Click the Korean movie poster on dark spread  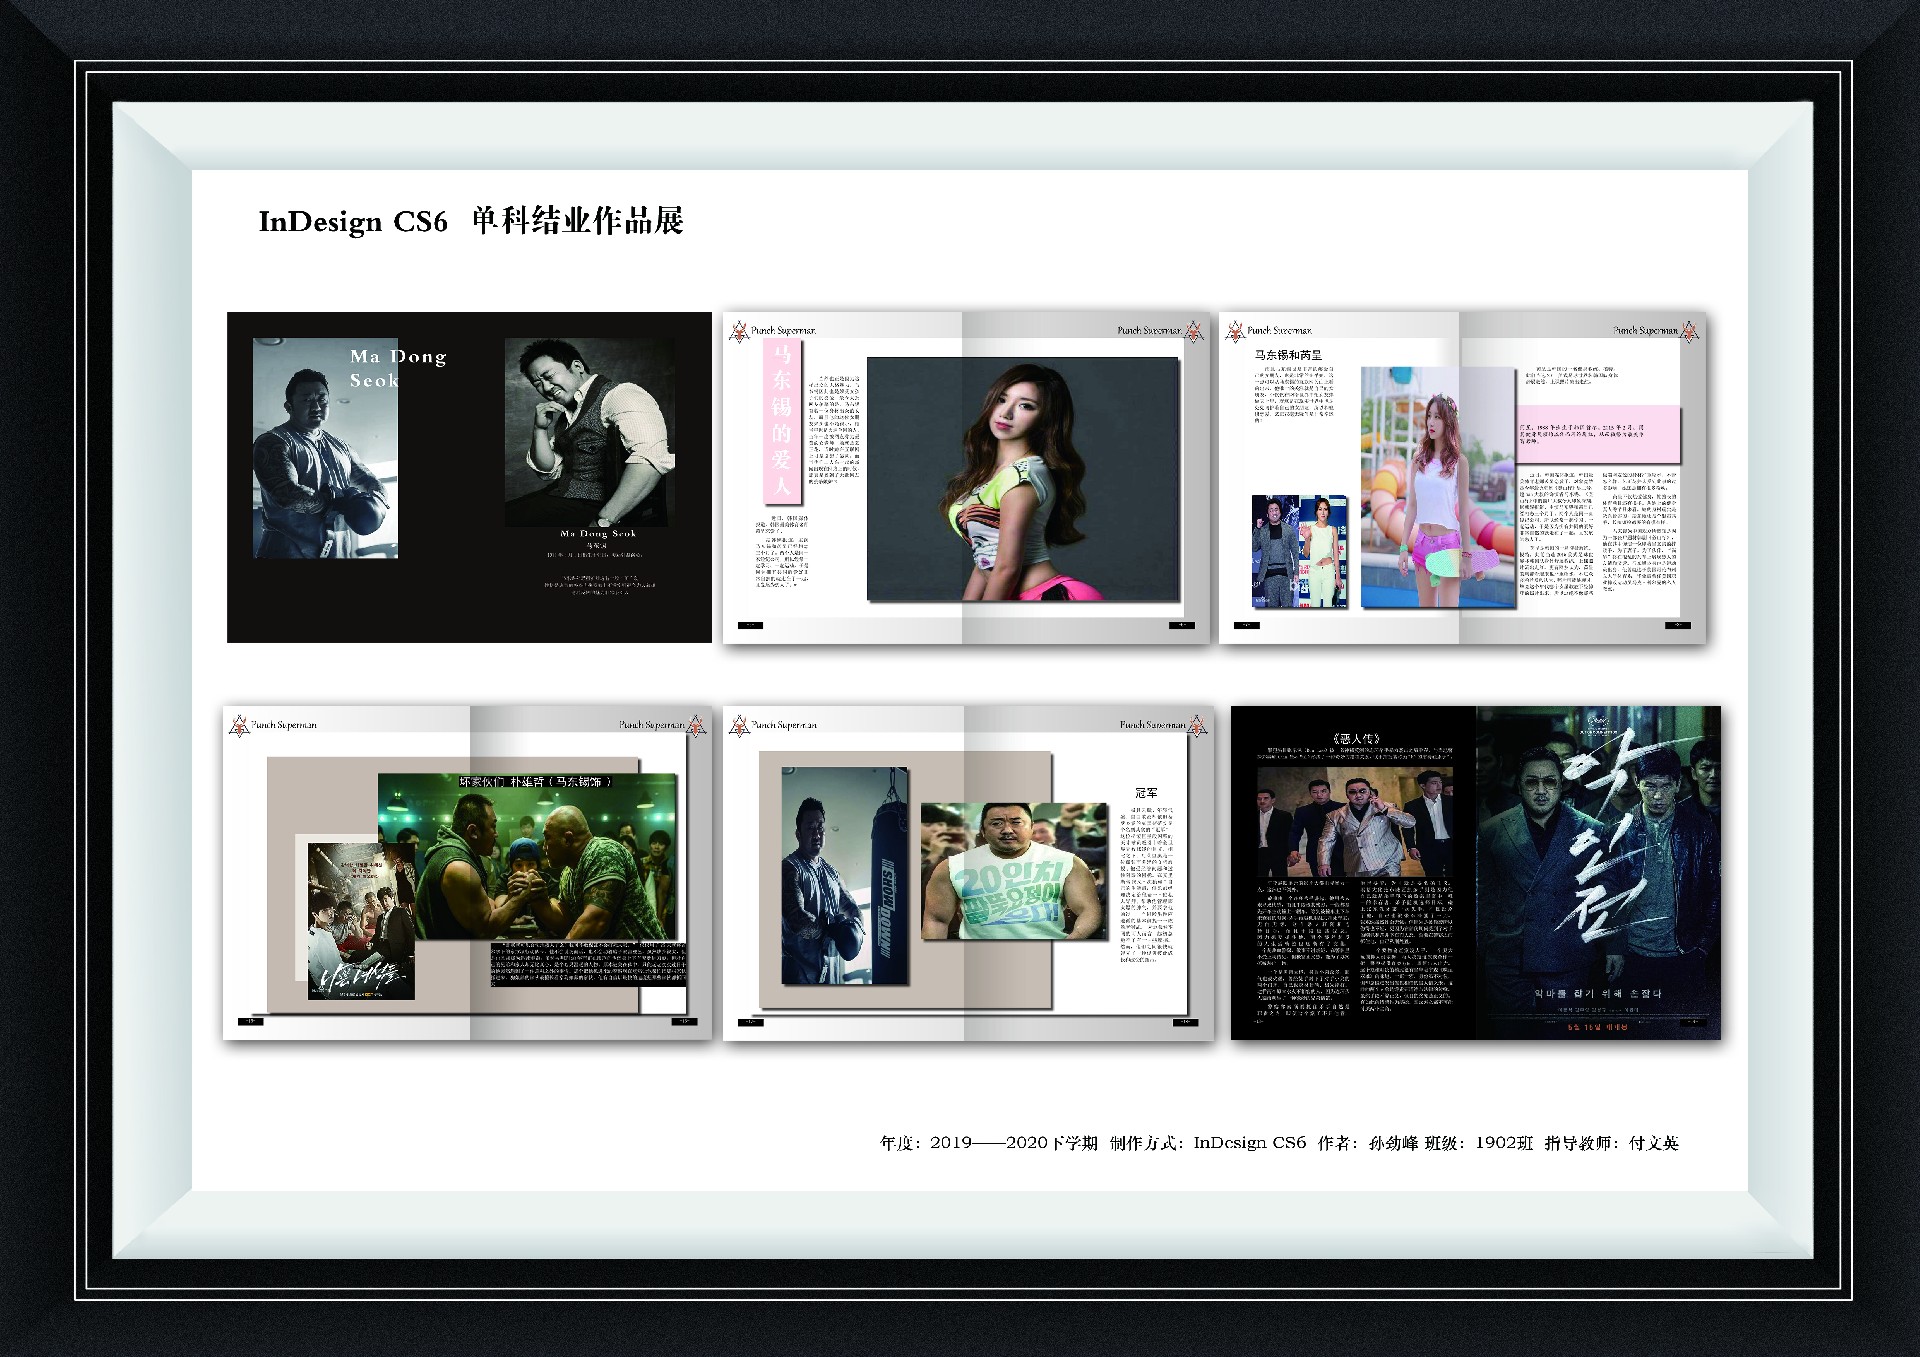(x=1598, y=872)
